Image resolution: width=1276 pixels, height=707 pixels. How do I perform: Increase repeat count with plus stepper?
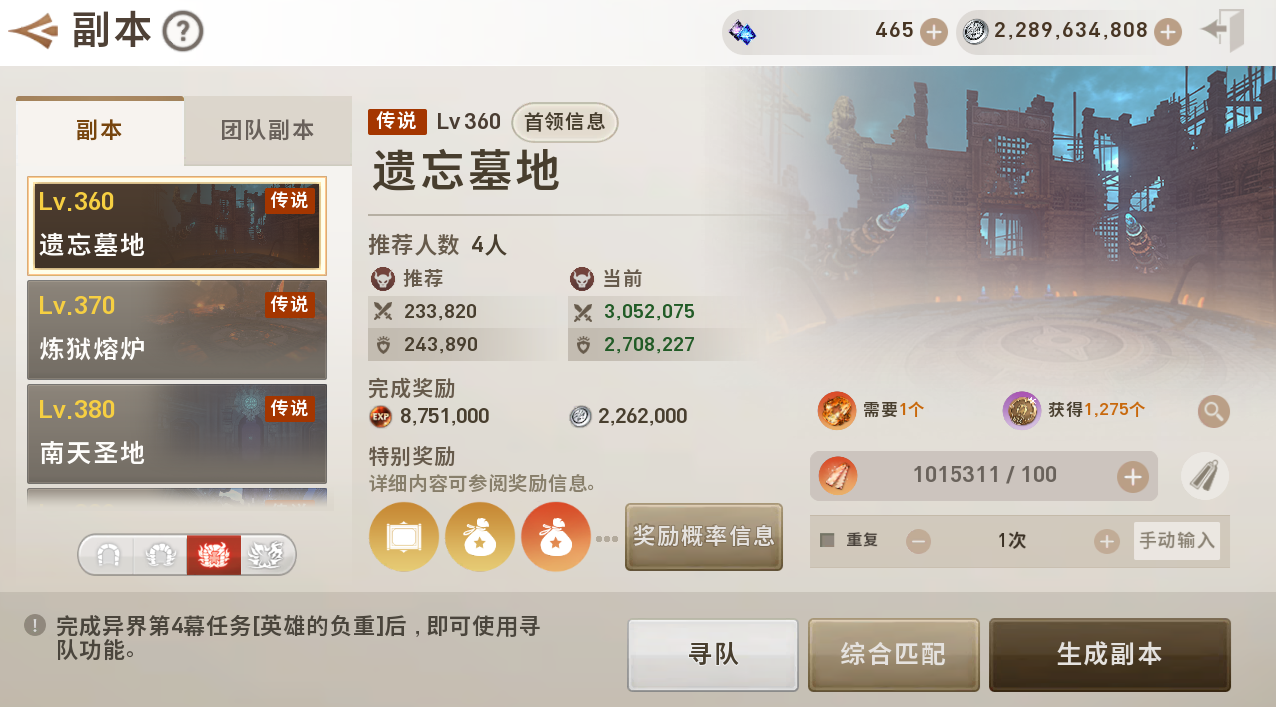(1106, 541)
